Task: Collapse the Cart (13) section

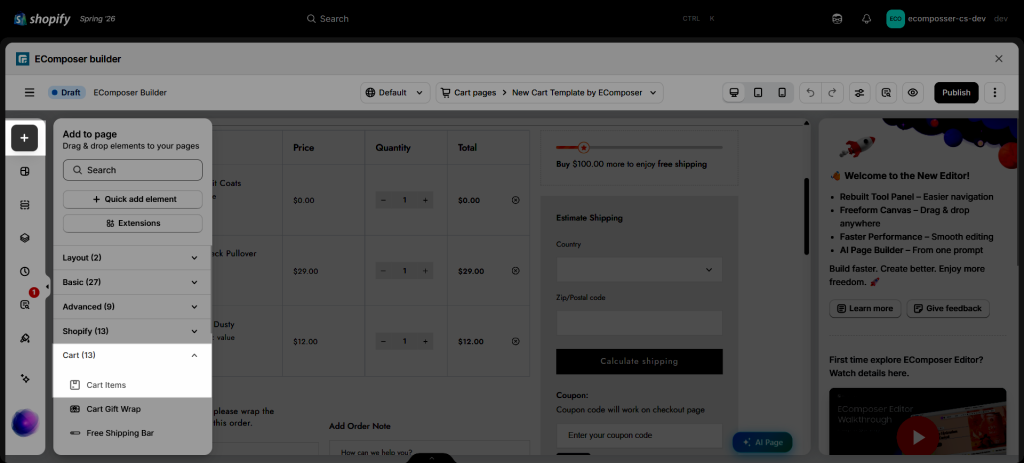Action: tap(132, 355)
